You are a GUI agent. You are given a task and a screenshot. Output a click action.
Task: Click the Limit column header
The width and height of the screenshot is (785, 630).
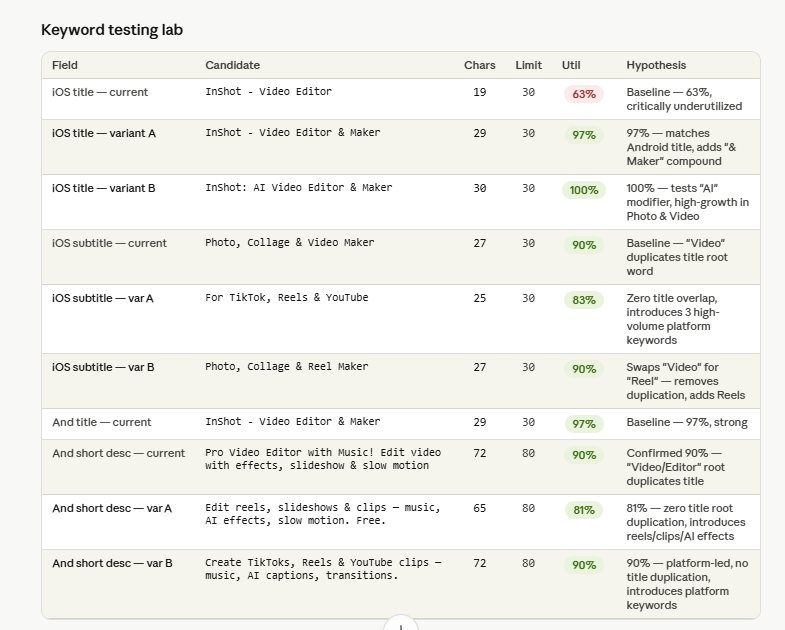click(528, 65)
